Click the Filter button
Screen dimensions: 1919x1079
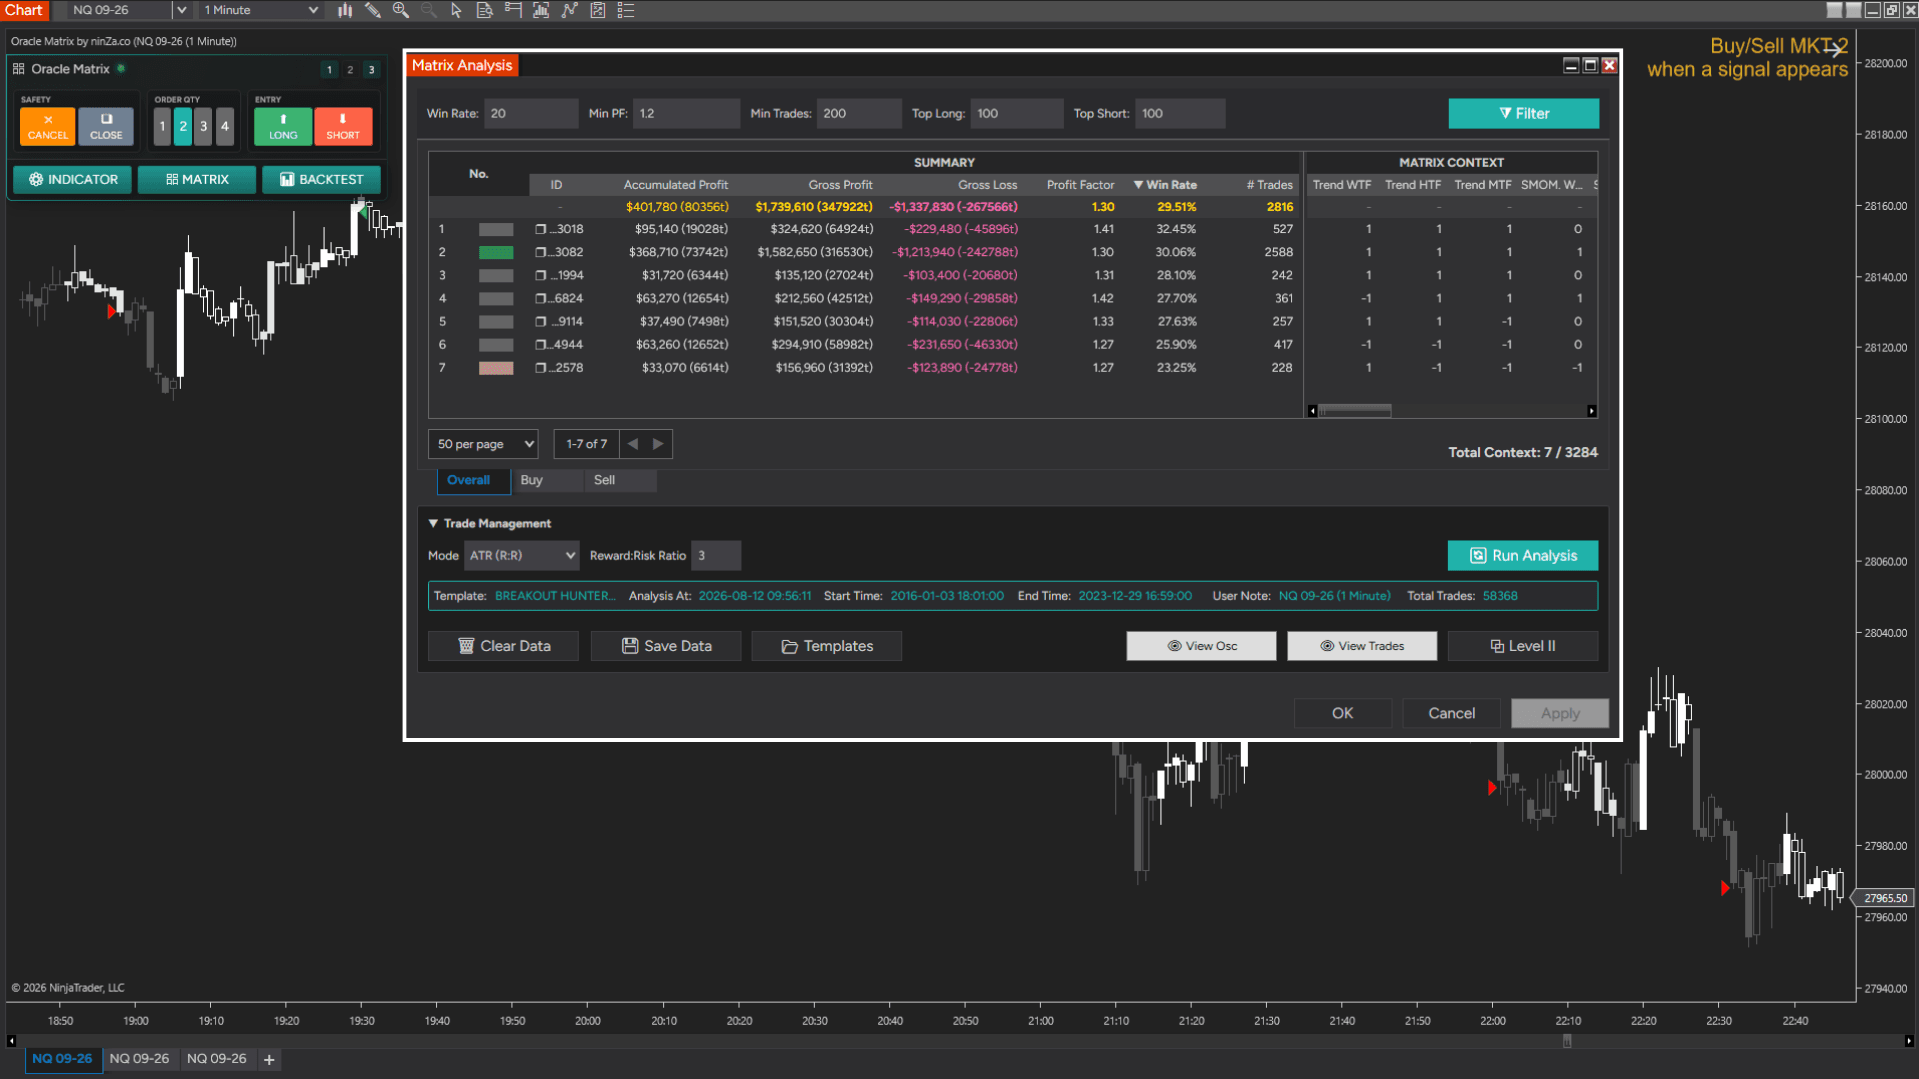pos(1524,113)
